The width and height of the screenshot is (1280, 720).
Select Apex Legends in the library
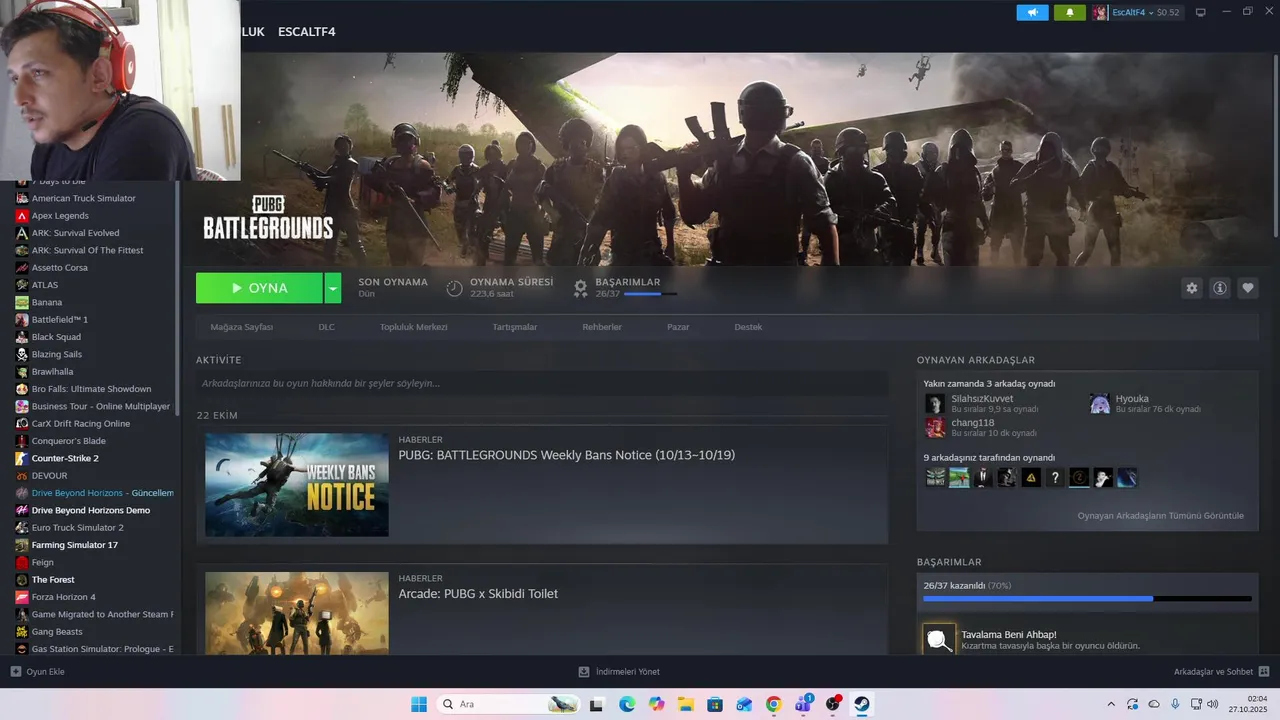[59, 216]
